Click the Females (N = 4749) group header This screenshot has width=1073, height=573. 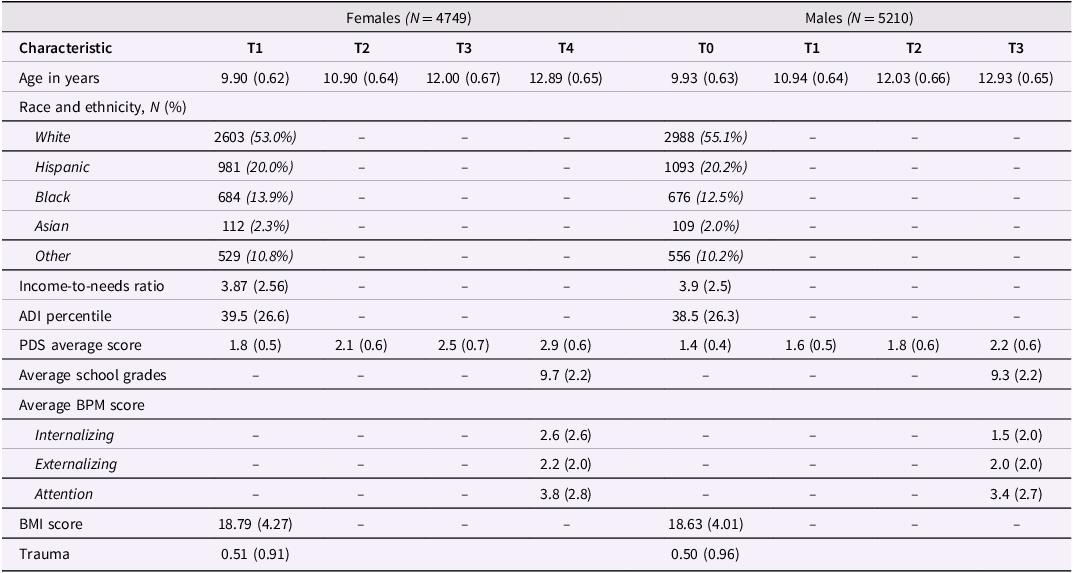point(411,18)
